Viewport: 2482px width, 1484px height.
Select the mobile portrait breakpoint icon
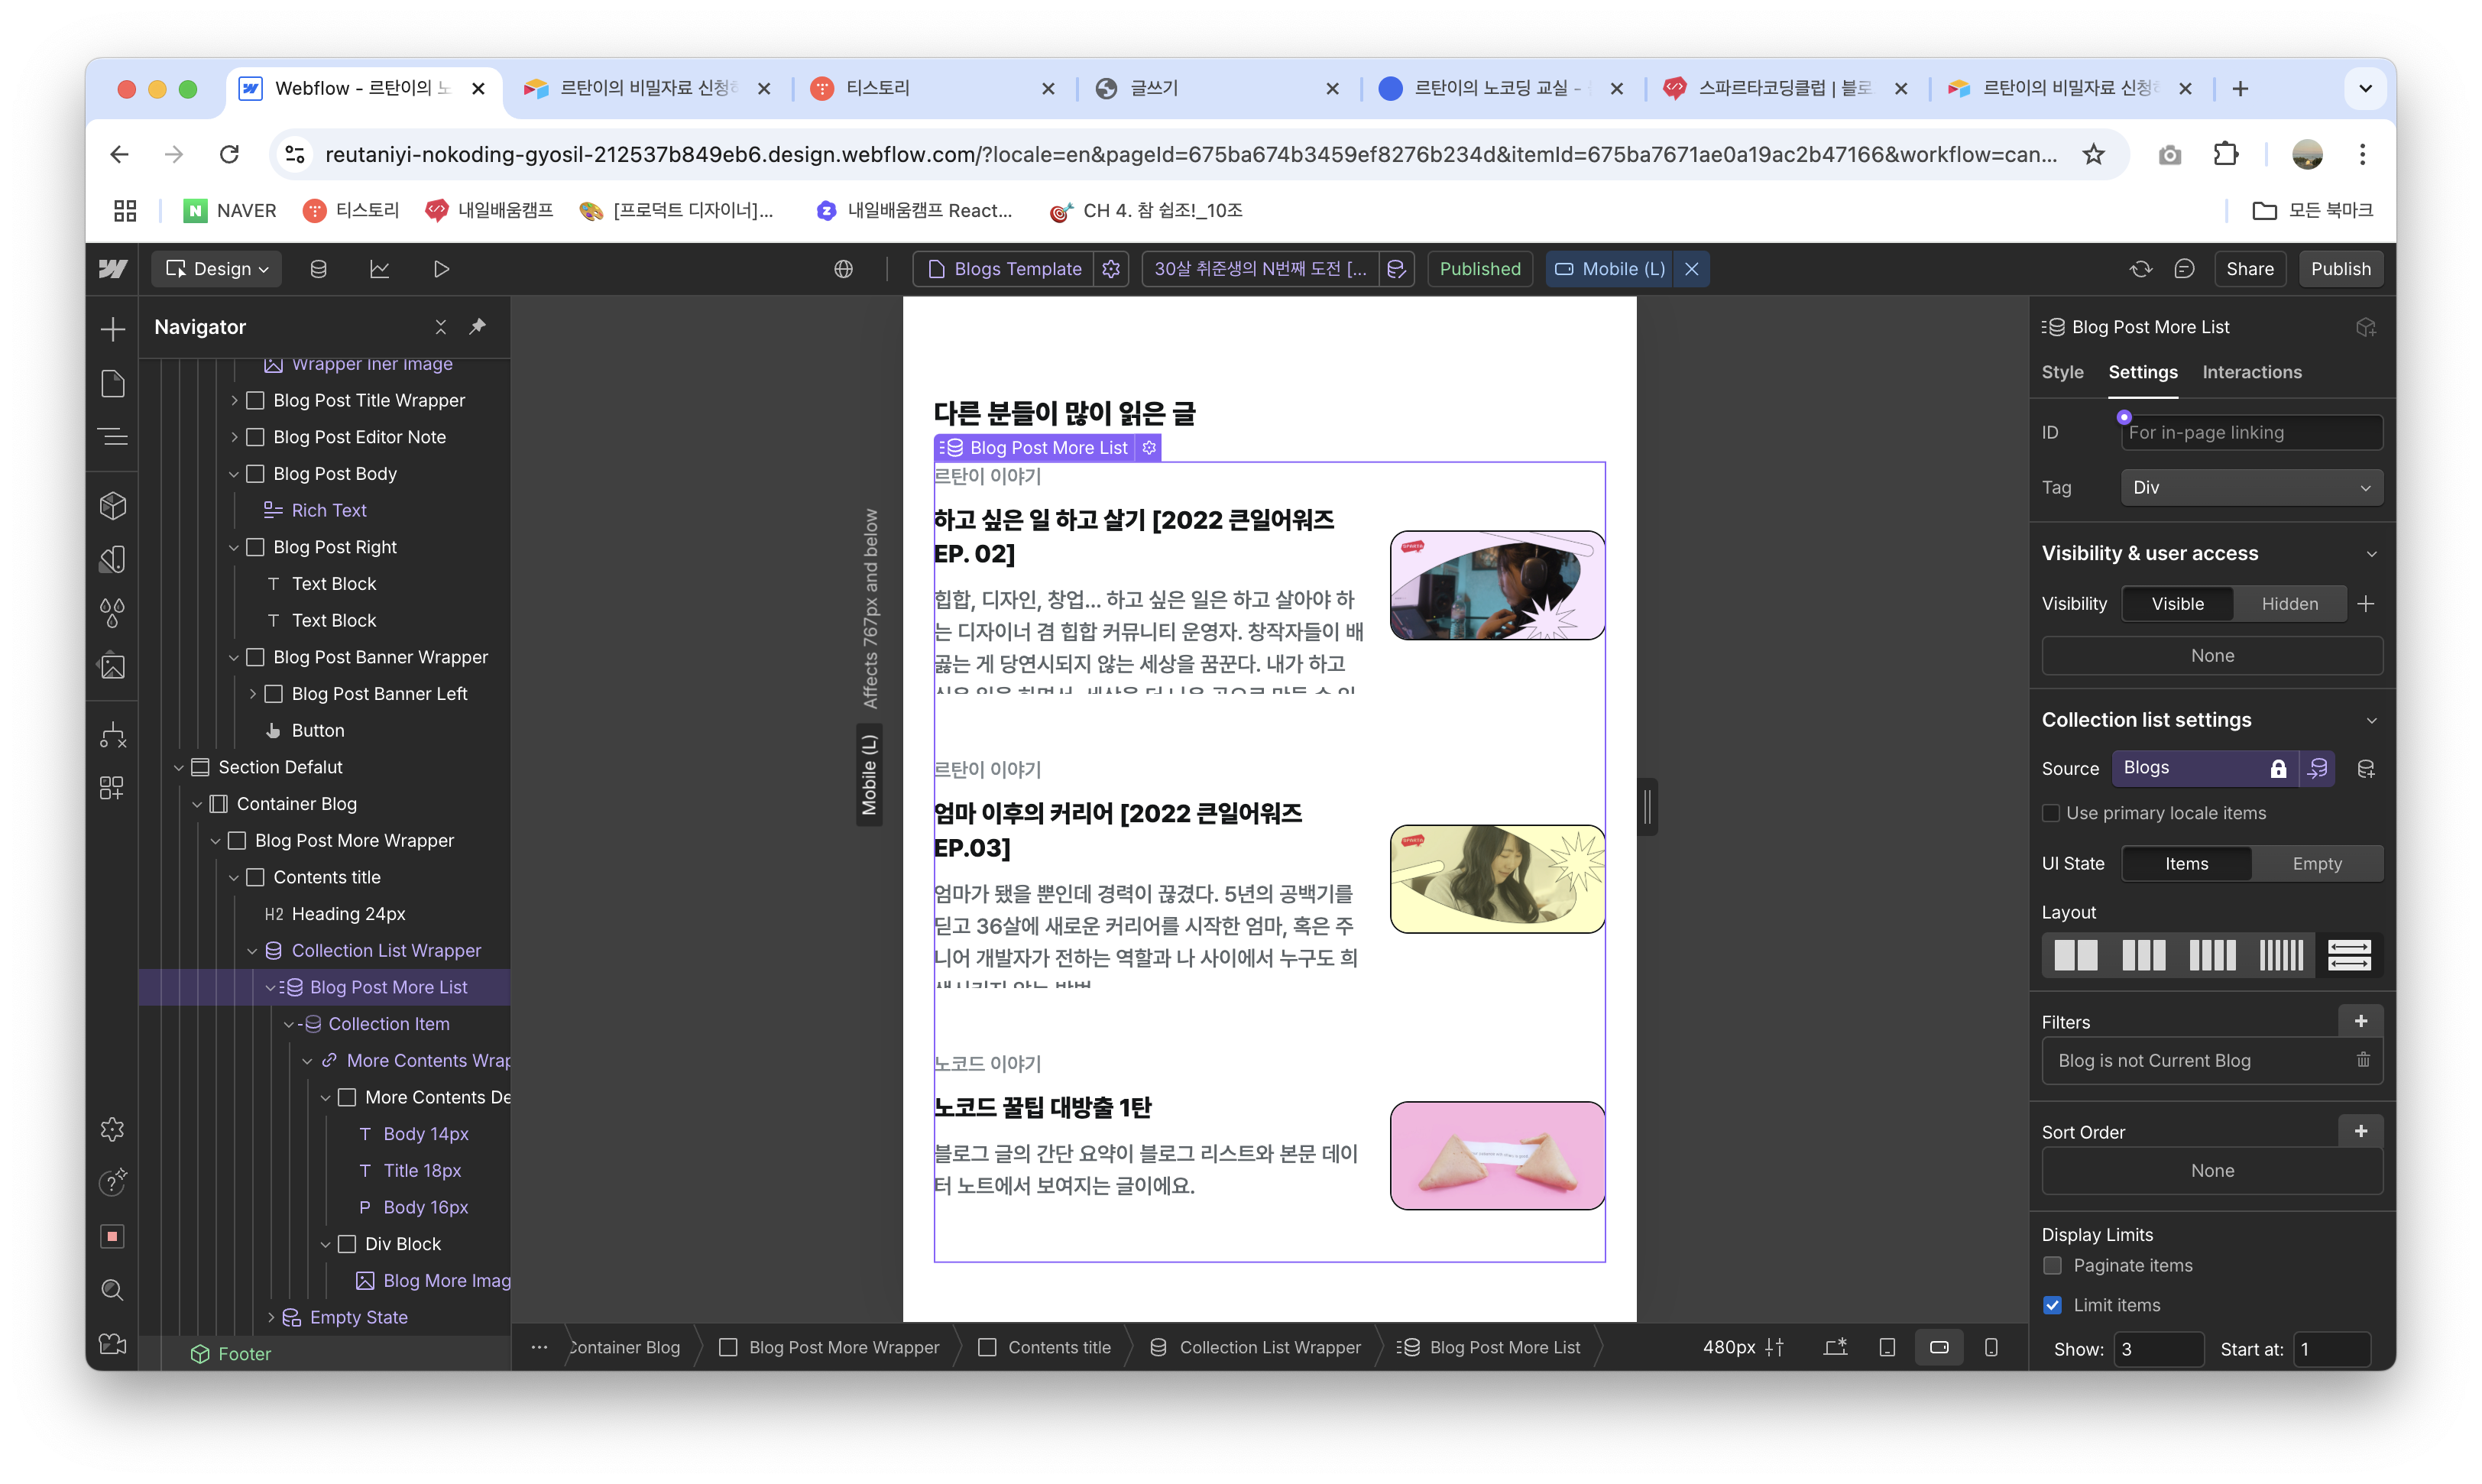tap(1991, 1347)
